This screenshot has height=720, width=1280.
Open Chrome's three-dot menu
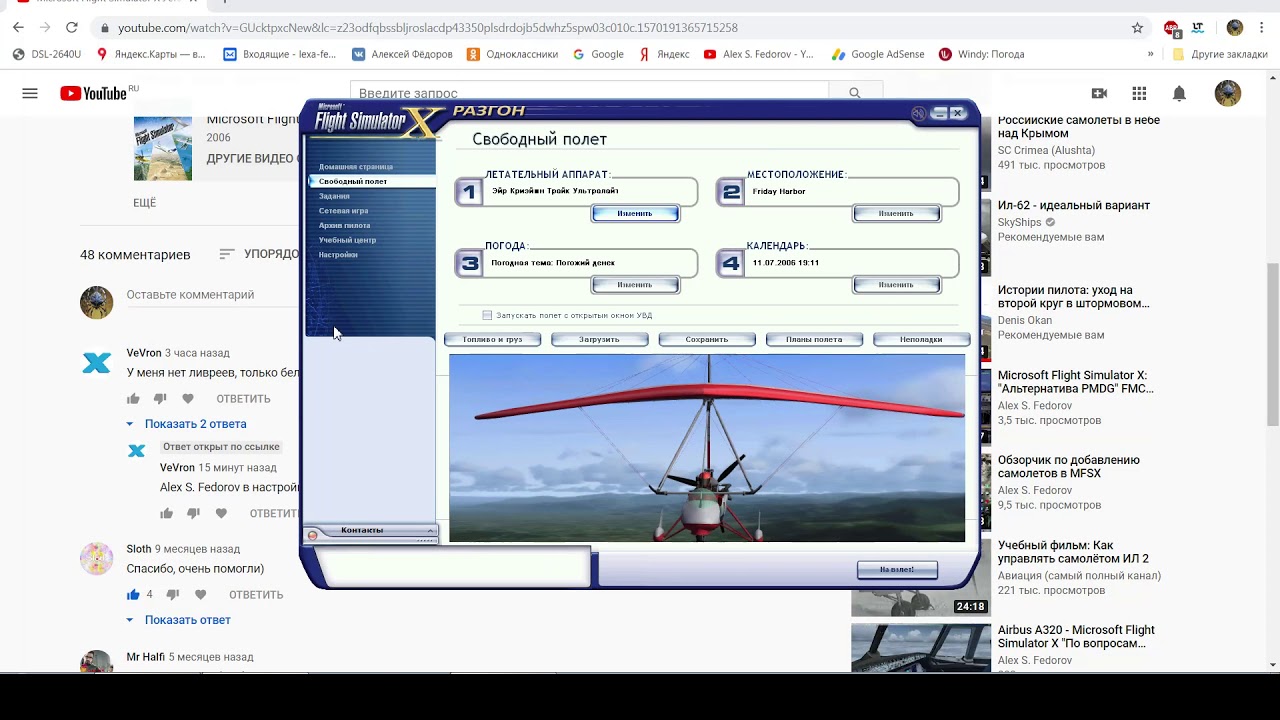(x=1262, y=27)
